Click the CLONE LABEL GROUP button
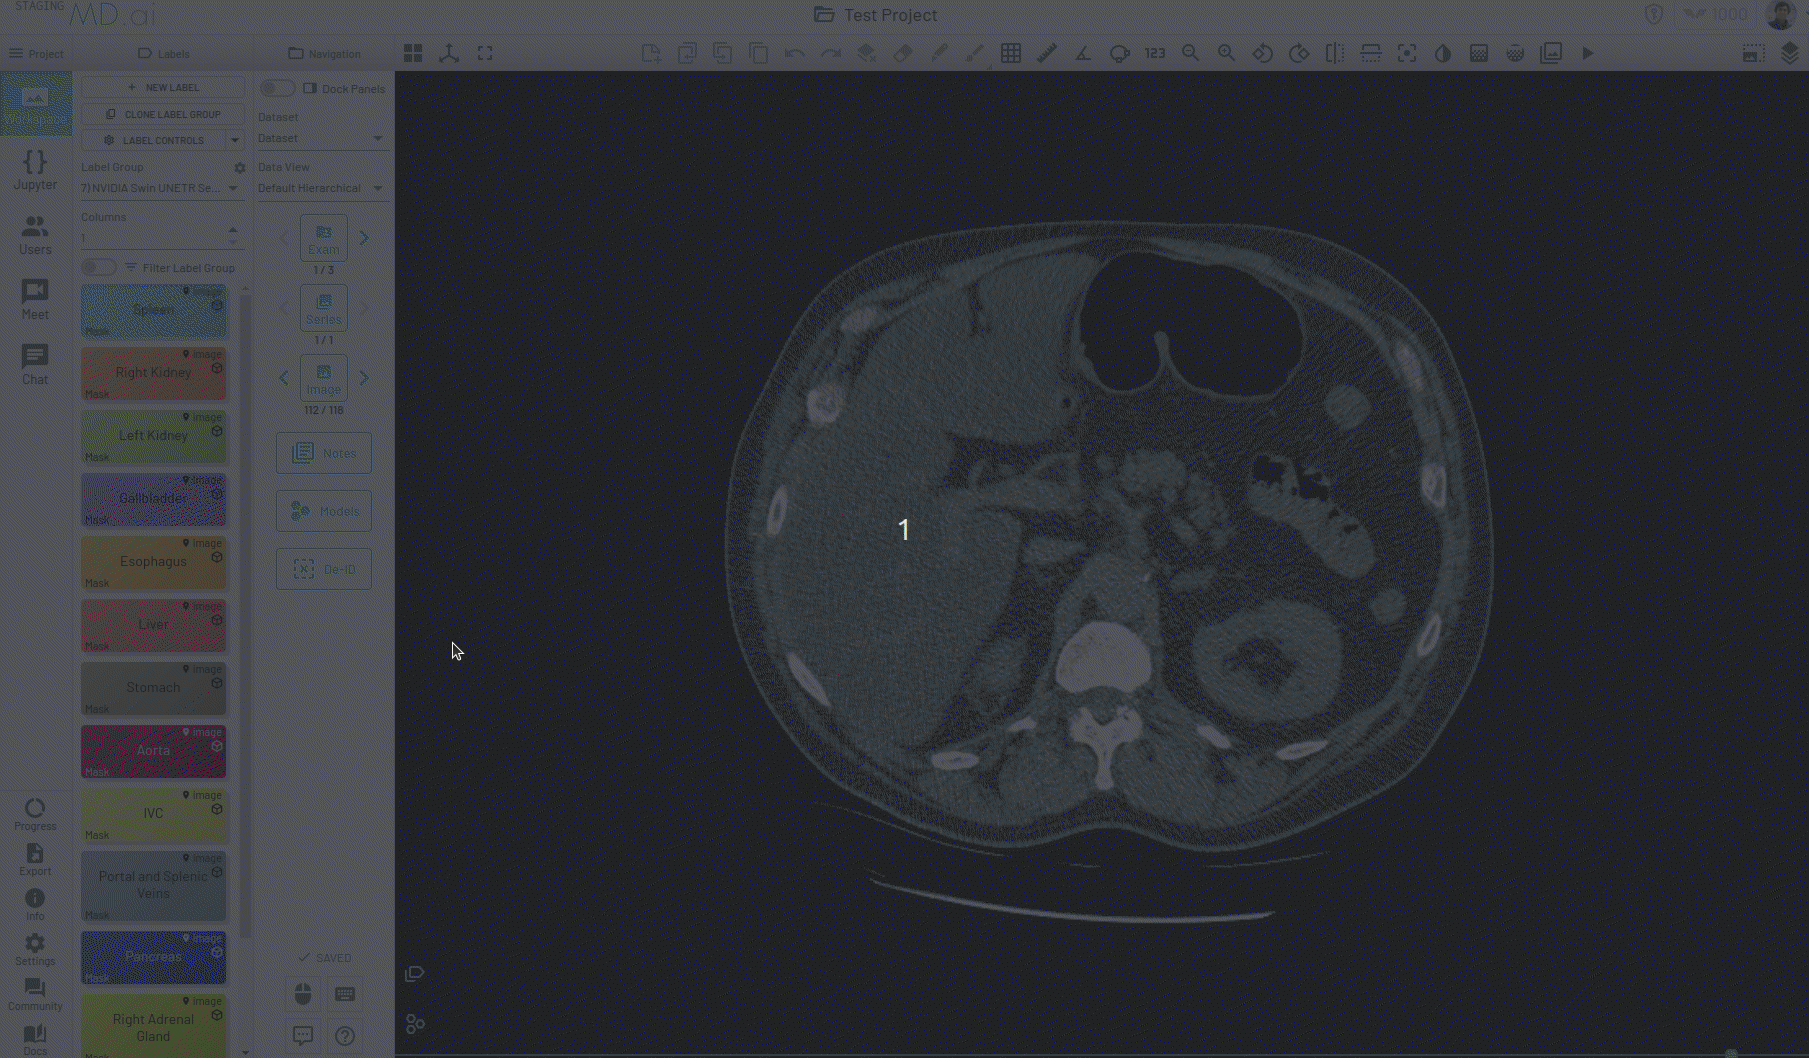This screenshot has height=1058, width=1809. (162, 113)
